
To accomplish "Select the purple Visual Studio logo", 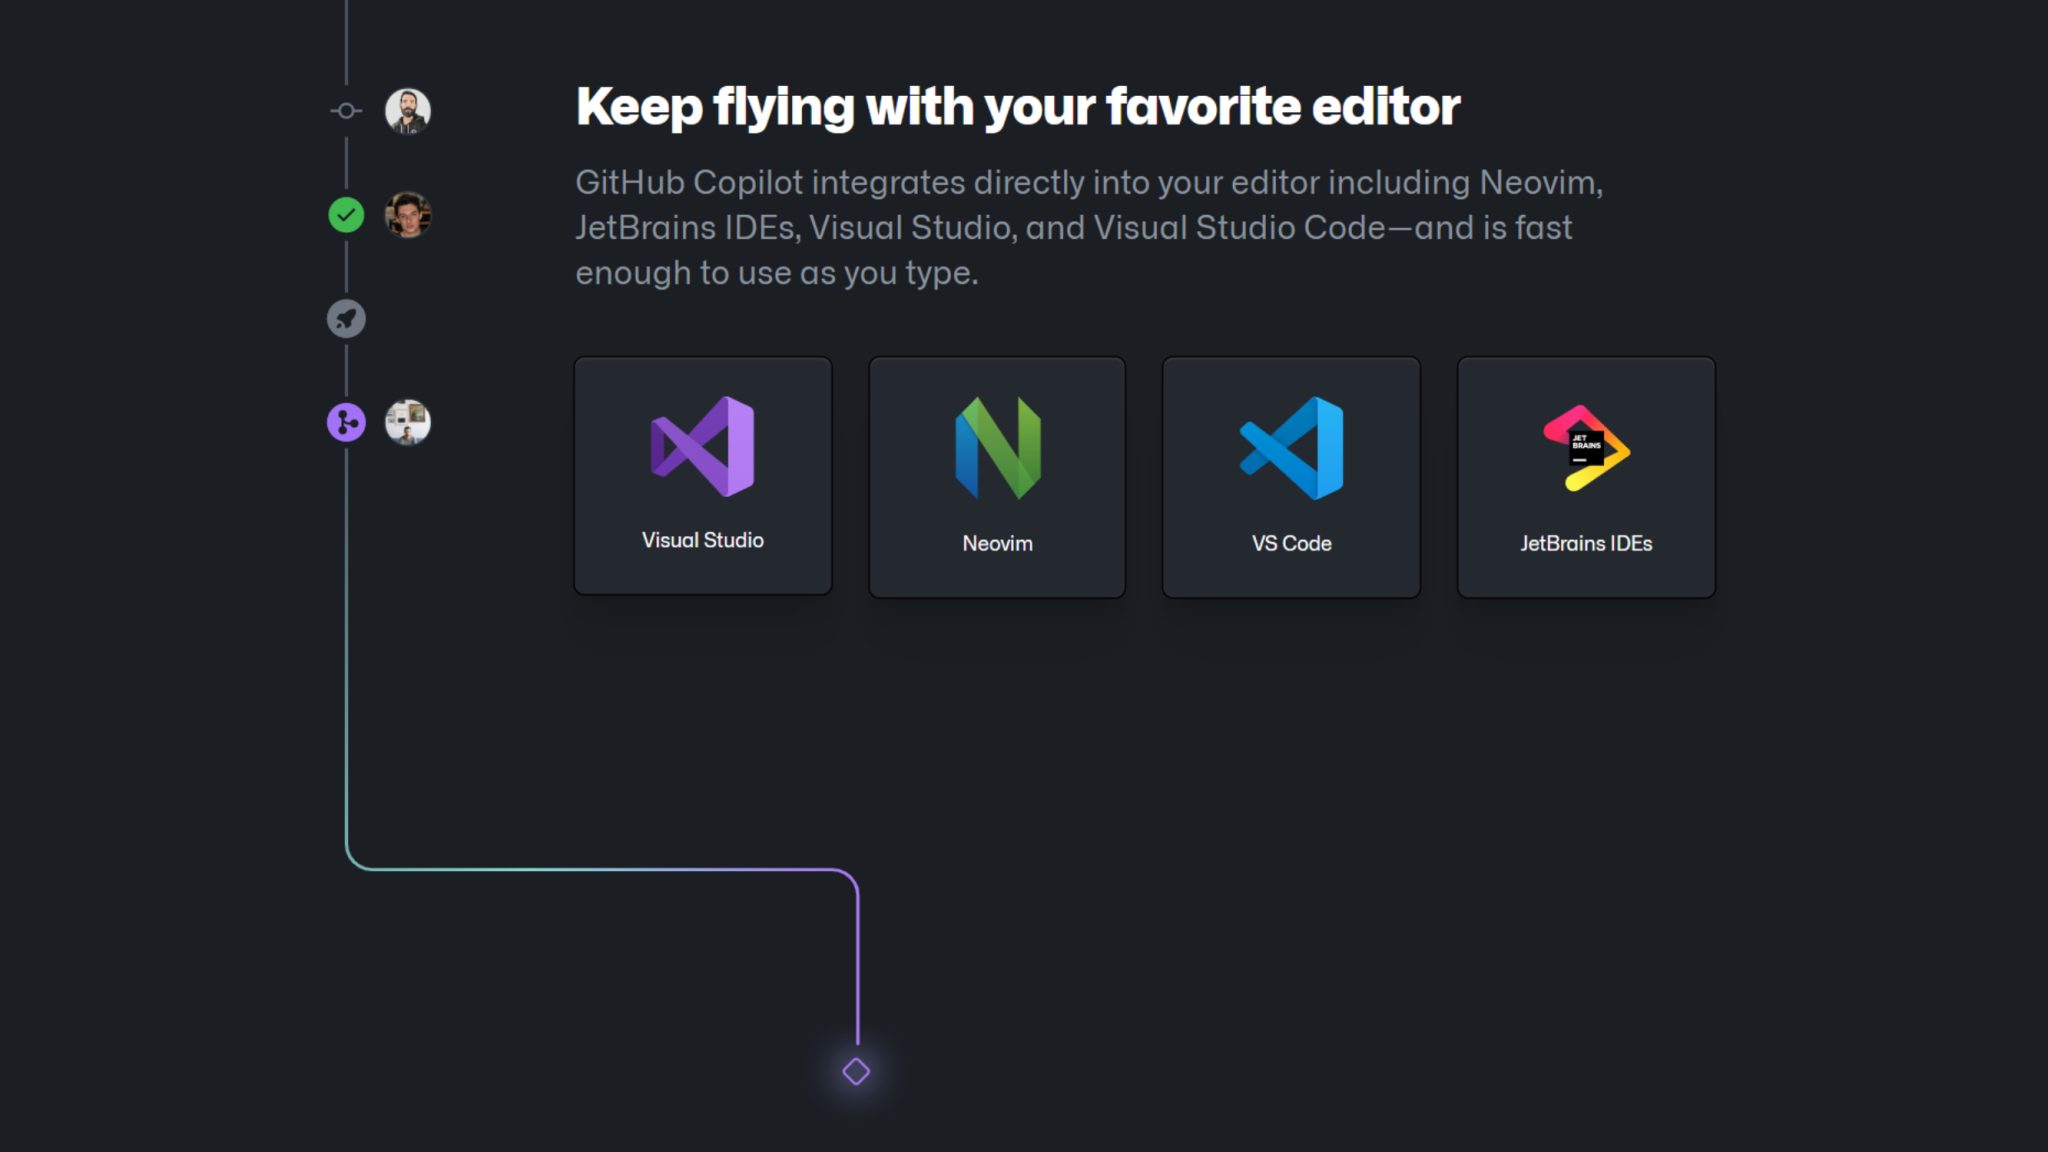I will click(x=702, y=446).
